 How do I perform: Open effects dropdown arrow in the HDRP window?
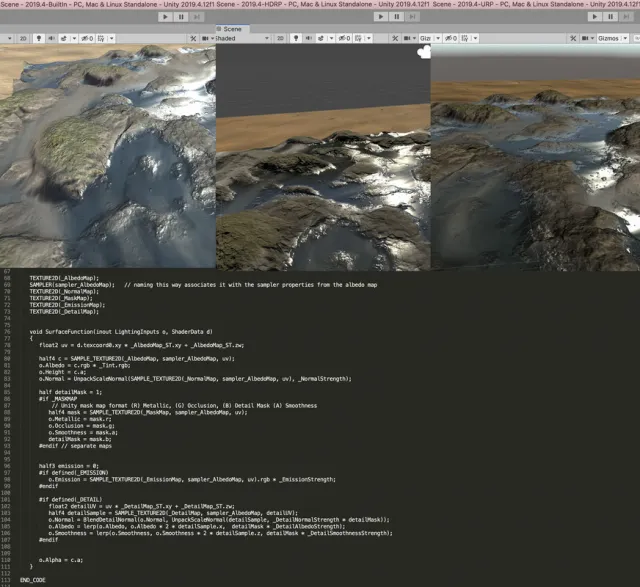[x=331, y=38]
